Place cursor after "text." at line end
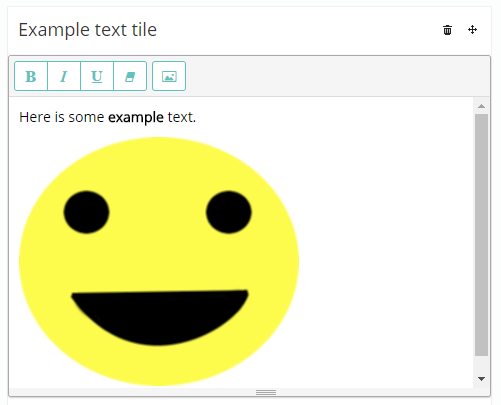Image resolution: width=501 pixels, height=405 pixels. [x=197, y=117]
